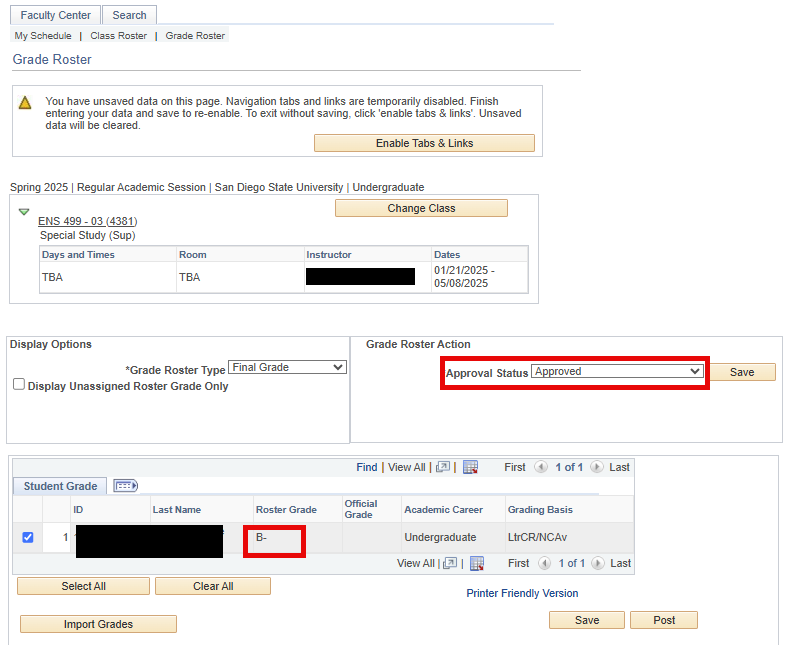This screenshot has width=793, height=645.
Task: Download bottom grid to spreadsheet icon
Action: (x=477, y=563)
